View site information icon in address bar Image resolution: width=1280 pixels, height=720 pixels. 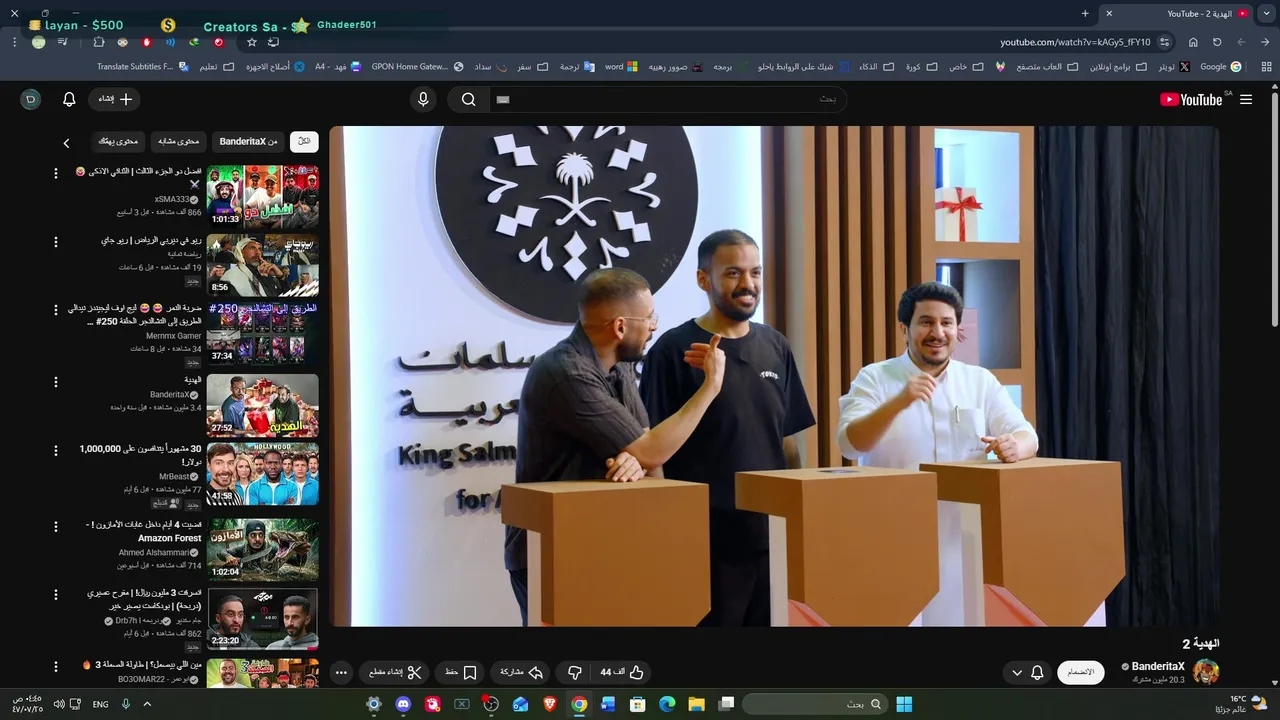click(x=1164, y=42)
